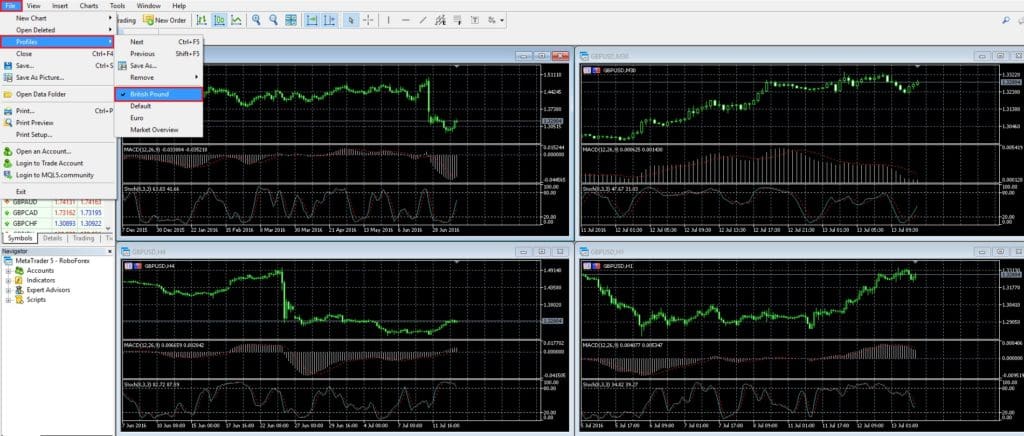Open the View menu
This screenshot has height=436, width=1024.
click(33, 5)
